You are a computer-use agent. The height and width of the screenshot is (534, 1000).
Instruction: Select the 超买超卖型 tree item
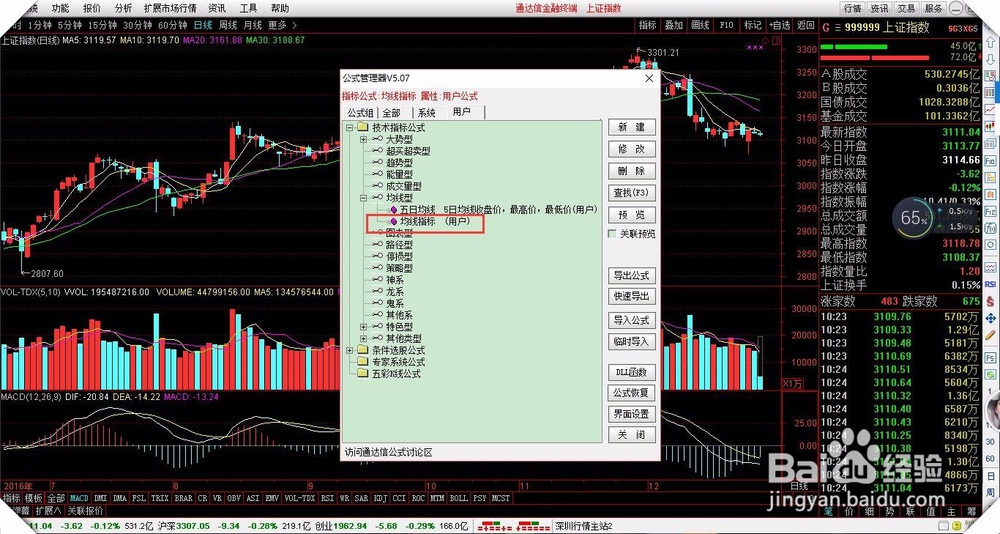coord(408,151)
